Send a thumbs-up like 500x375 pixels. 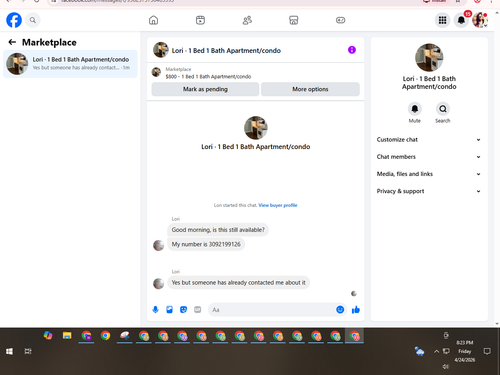[x=356, y=310]
